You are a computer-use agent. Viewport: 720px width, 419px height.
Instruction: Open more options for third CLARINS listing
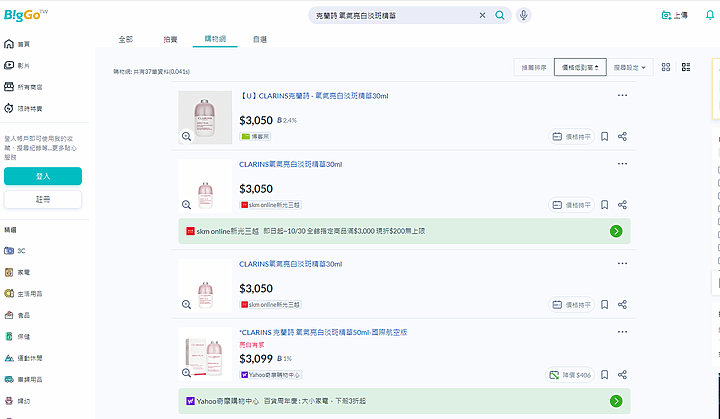tap(622, 263)
